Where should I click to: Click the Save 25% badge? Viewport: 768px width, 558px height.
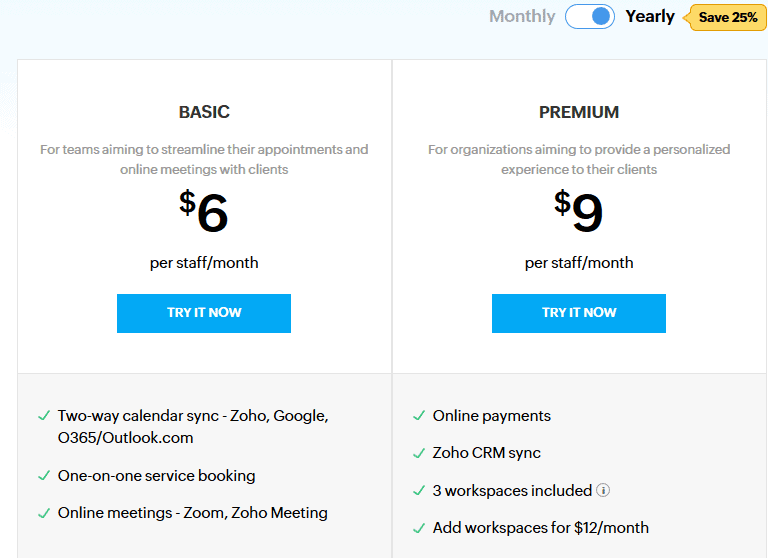[727, 17]
